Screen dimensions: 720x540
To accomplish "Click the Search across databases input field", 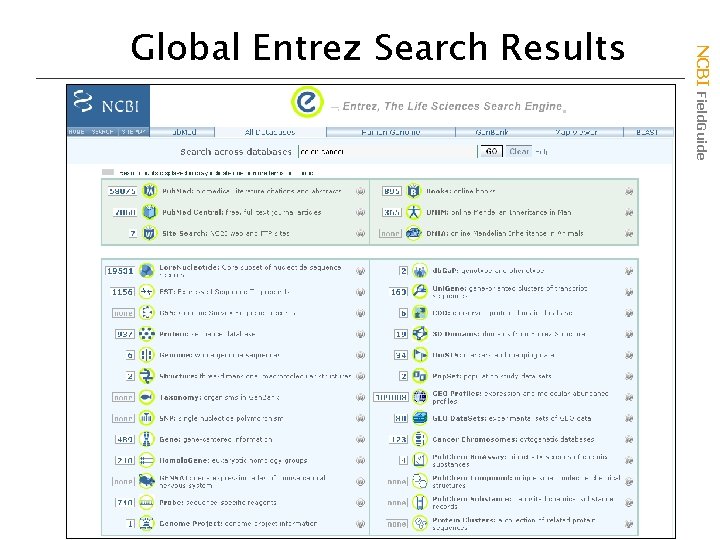I will point(388,152).
